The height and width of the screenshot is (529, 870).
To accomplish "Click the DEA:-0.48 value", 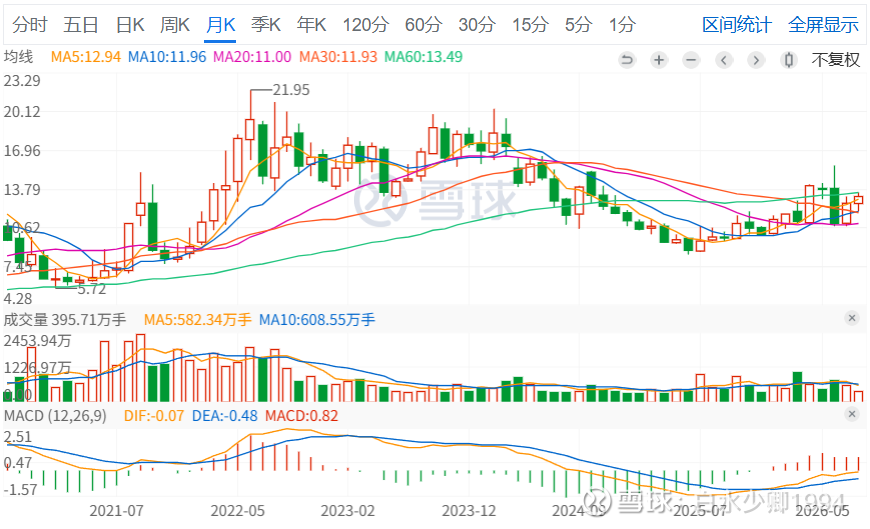I will [225, 416].
